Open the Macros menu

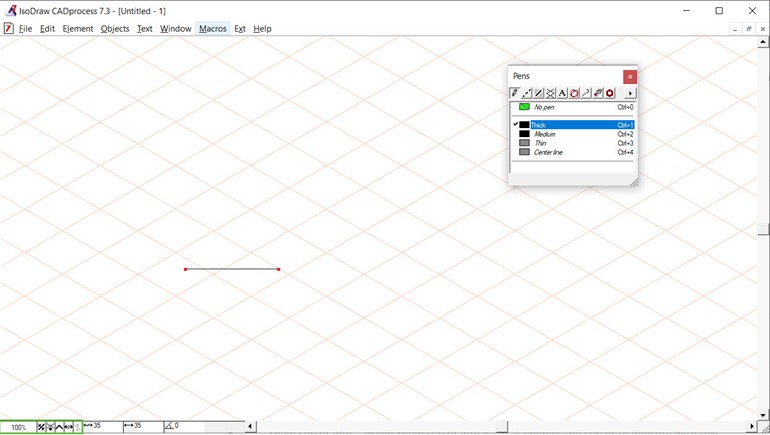pyautogui.click(x=213, y=28)
